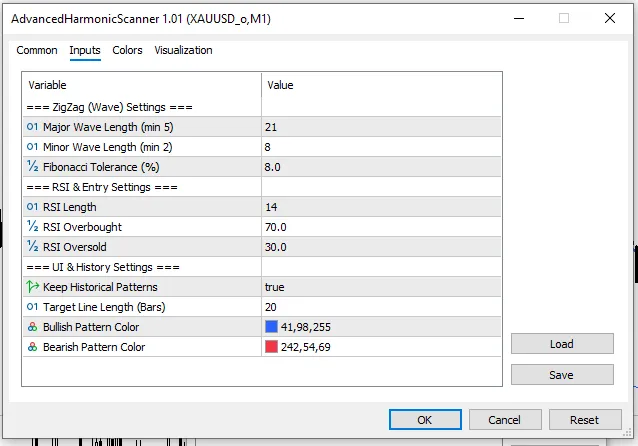Screen dimensions: 638x446
Task: Click the Cancel button
Action: coord(505,420)
